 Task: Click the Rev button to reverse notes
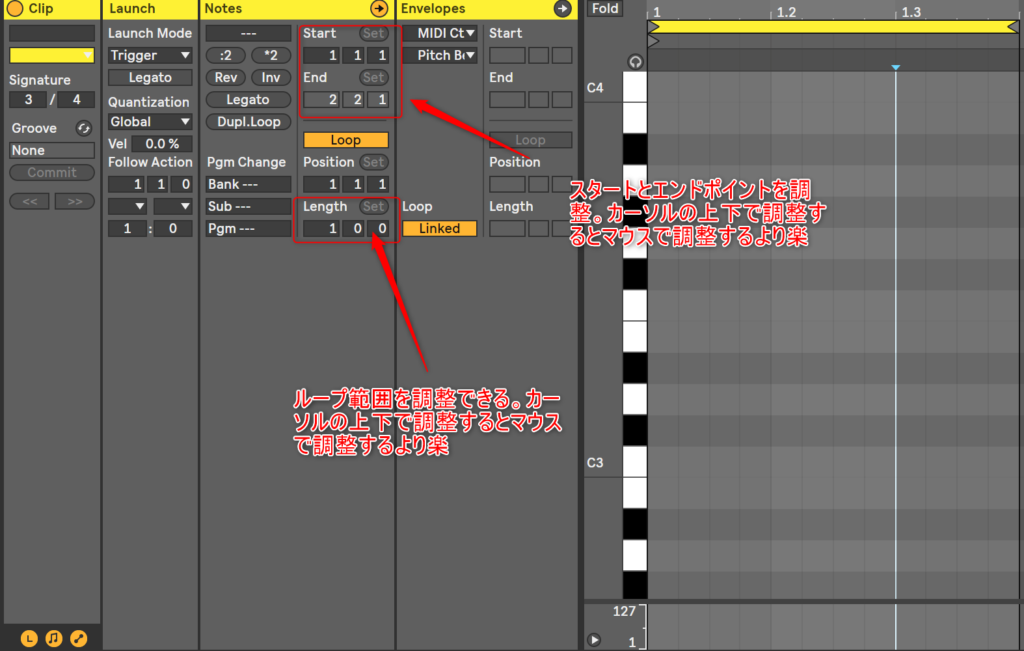(224, 77)
